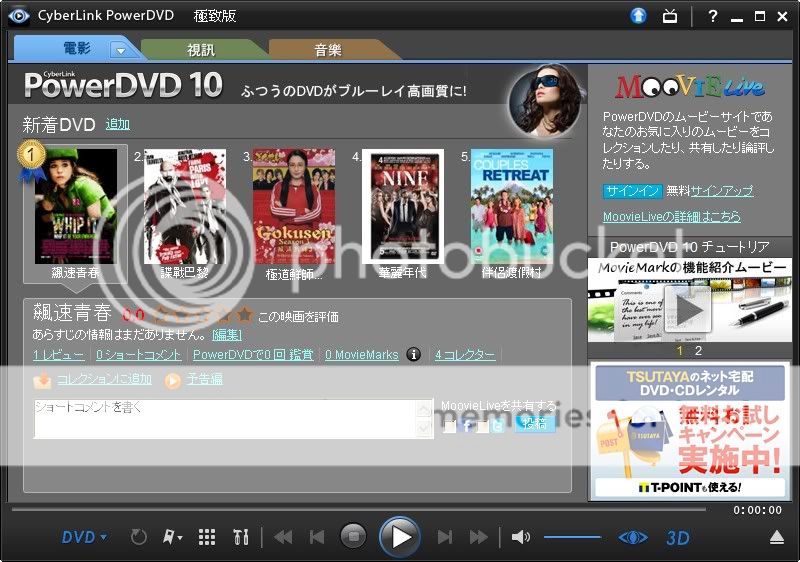This screenshot has width=800, height=562.
Task: Mute the volume speaker icon
Action: pyautogui.click(x=520, y=537)
